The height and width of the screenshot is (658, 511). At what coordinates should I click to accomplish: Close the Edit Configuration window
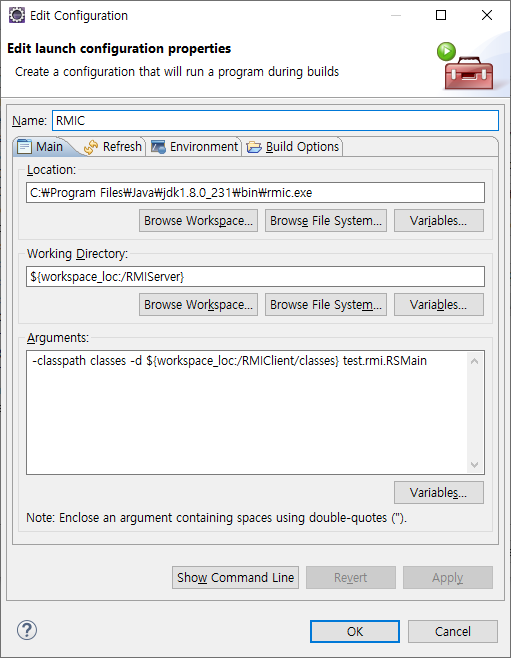pyautogui.click(x=487, y=15)
